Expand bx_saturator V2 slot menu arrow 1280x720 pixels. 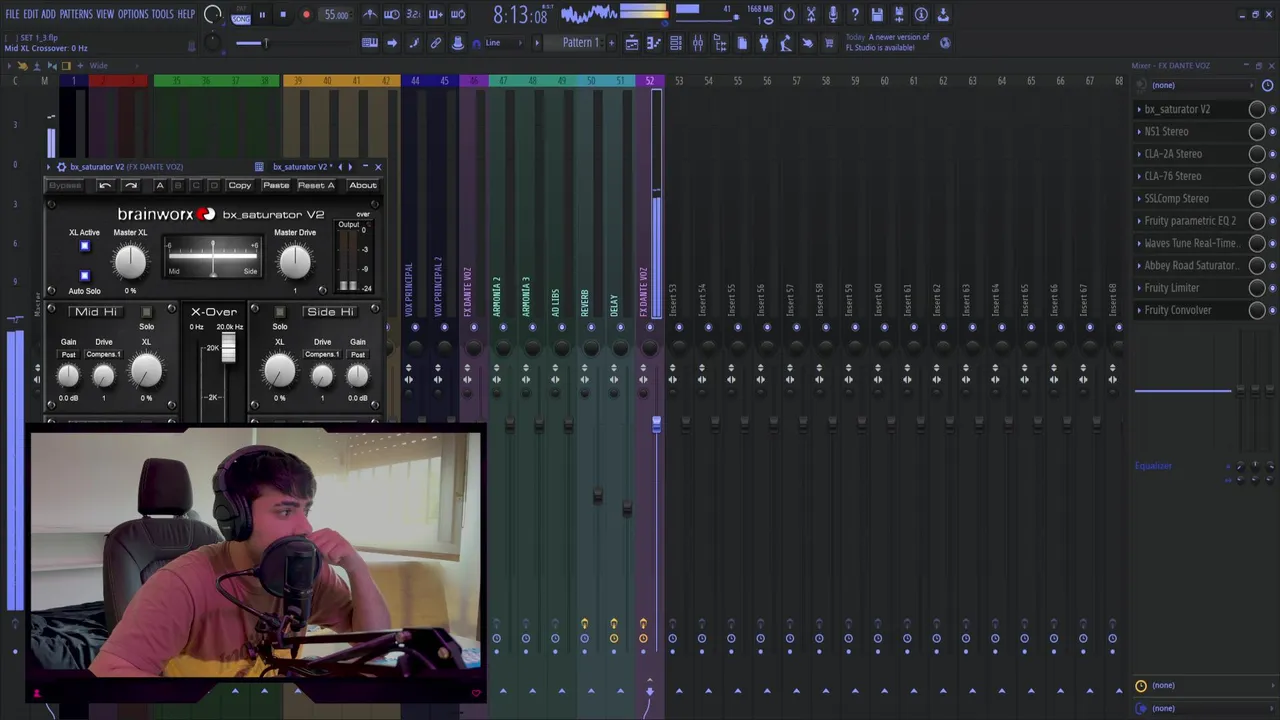[x=1139, y=109]
